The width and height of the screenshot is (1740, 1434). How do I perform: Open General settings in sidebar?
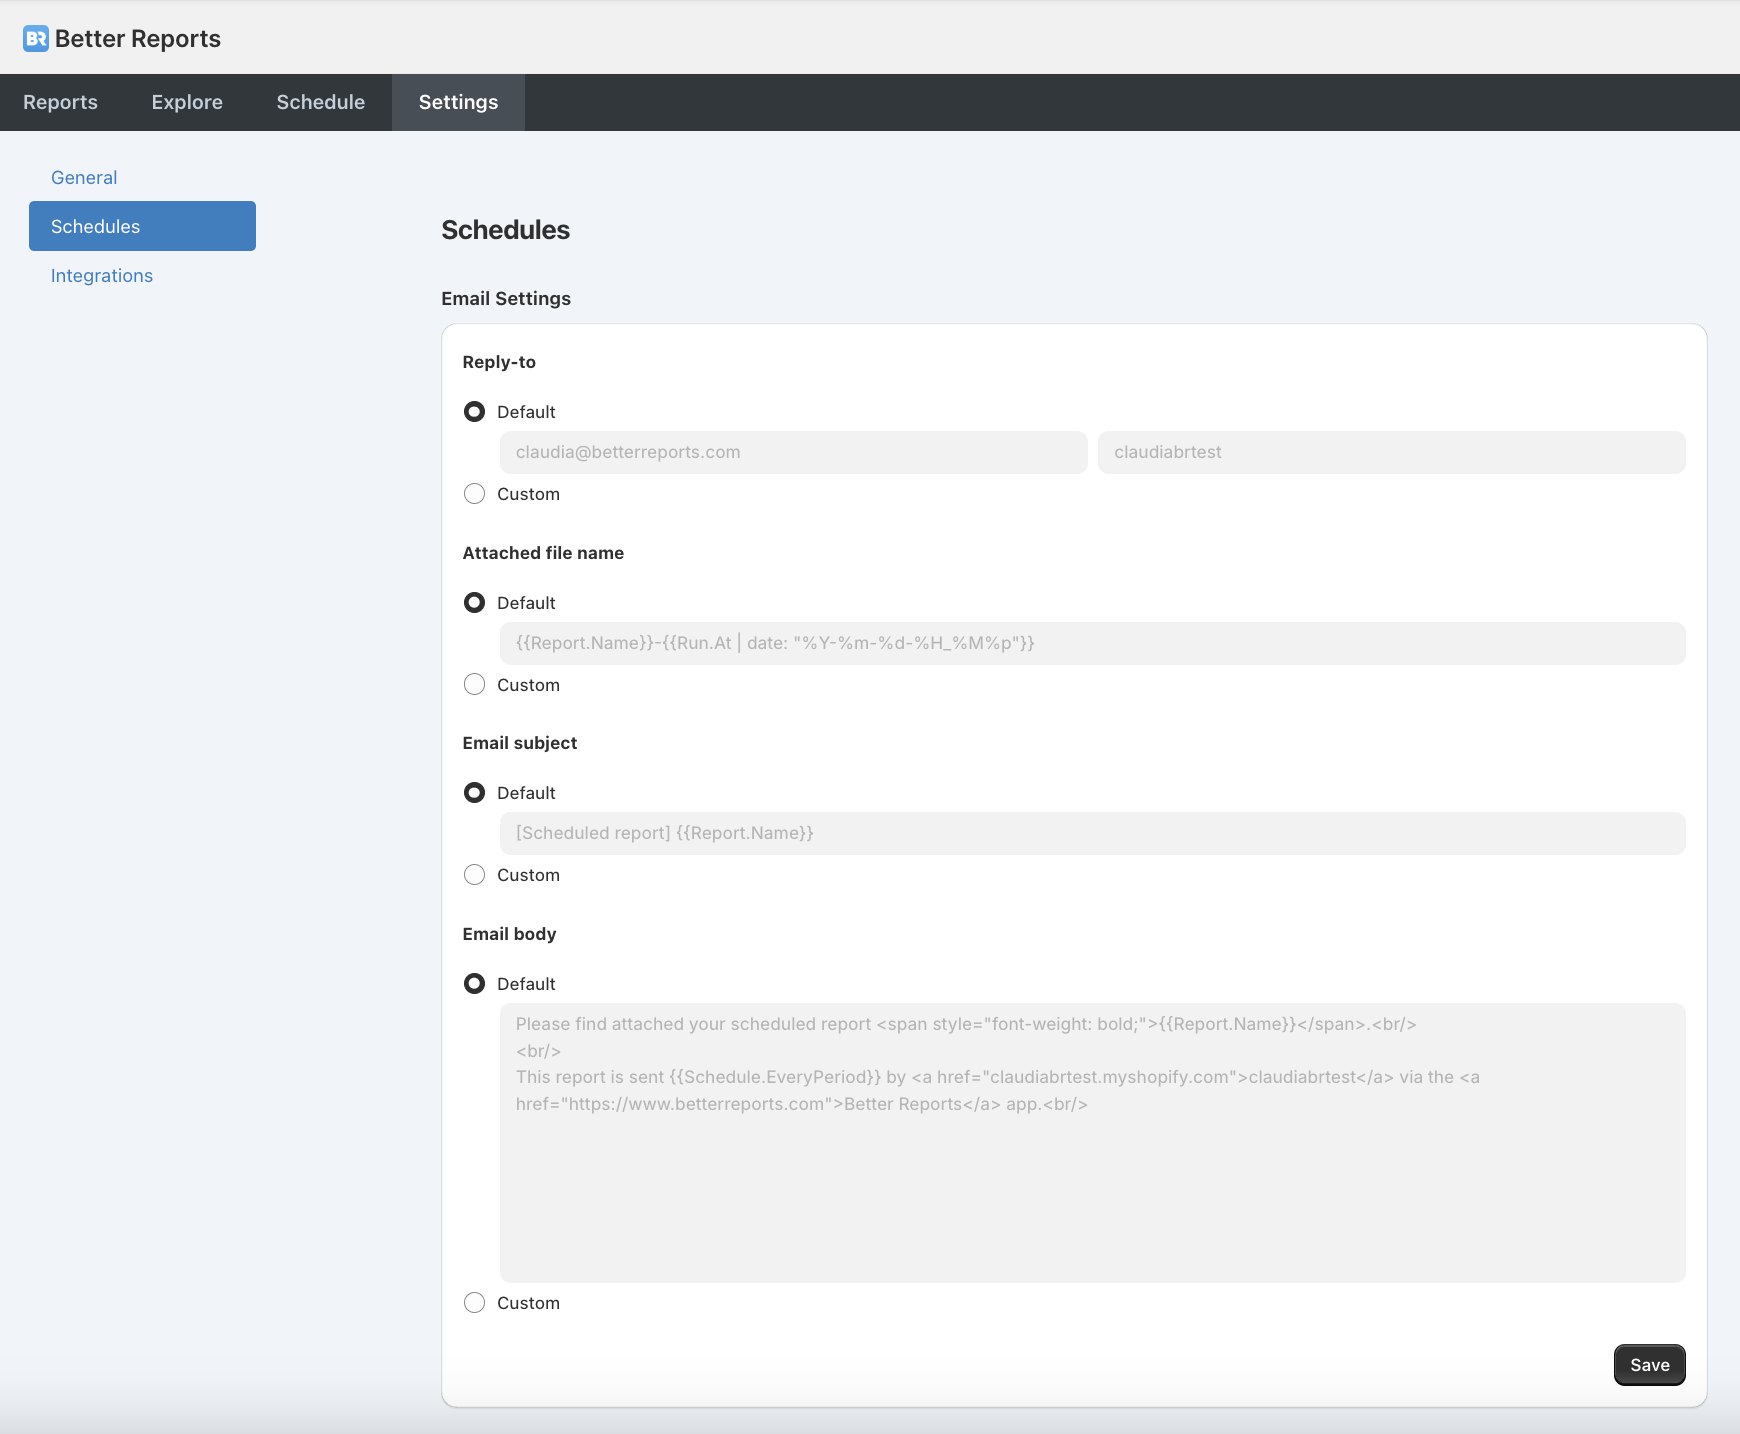84,177
